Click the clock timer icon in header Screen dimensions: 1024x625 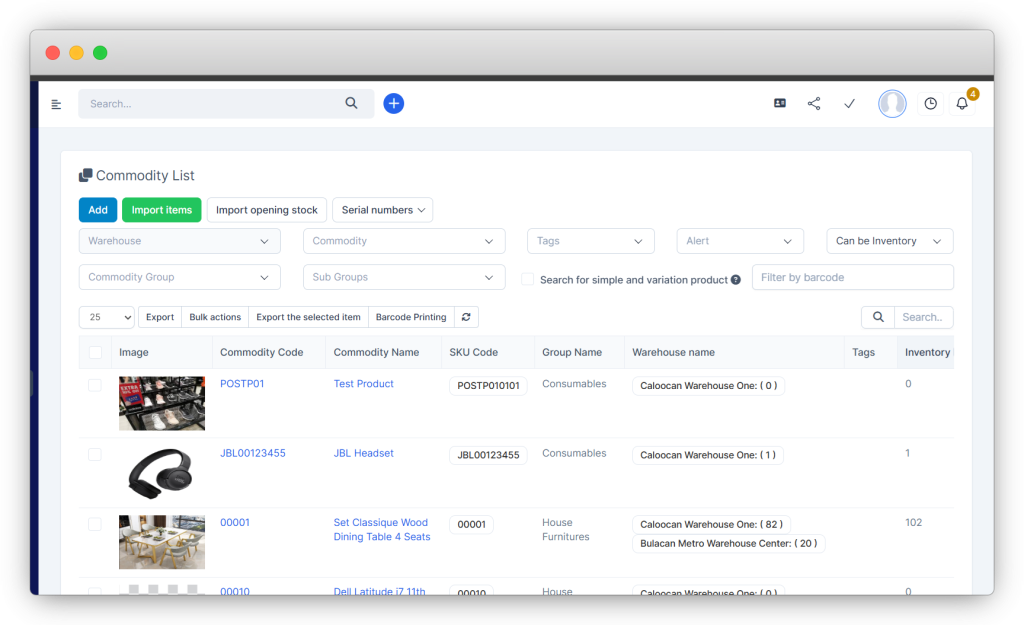point(930,104)
